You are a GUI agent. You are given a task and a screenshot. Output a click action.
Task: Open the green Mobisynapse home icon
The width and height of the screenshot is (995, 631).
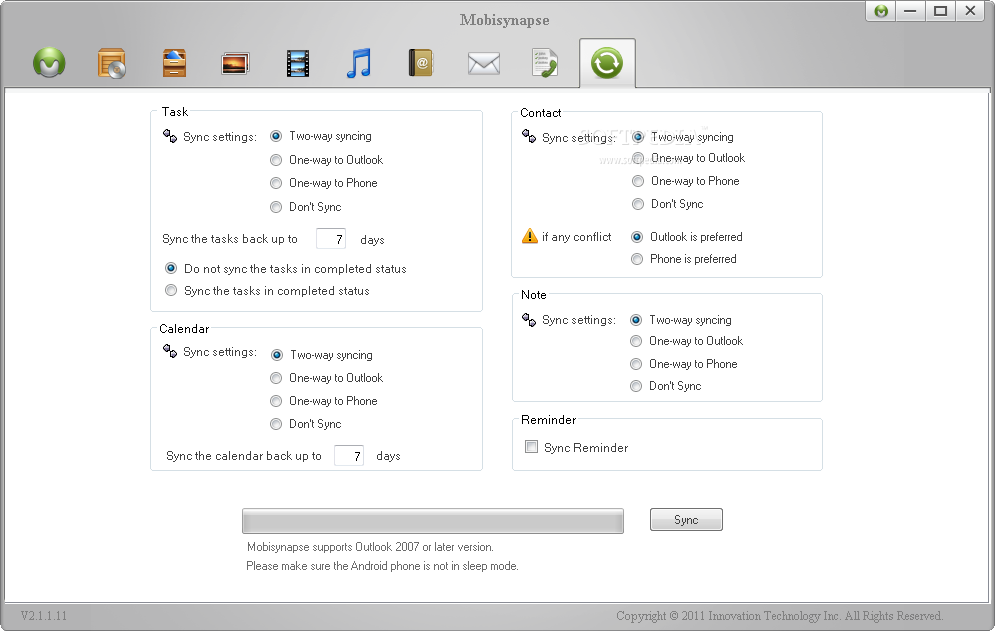tap(49, 63)
